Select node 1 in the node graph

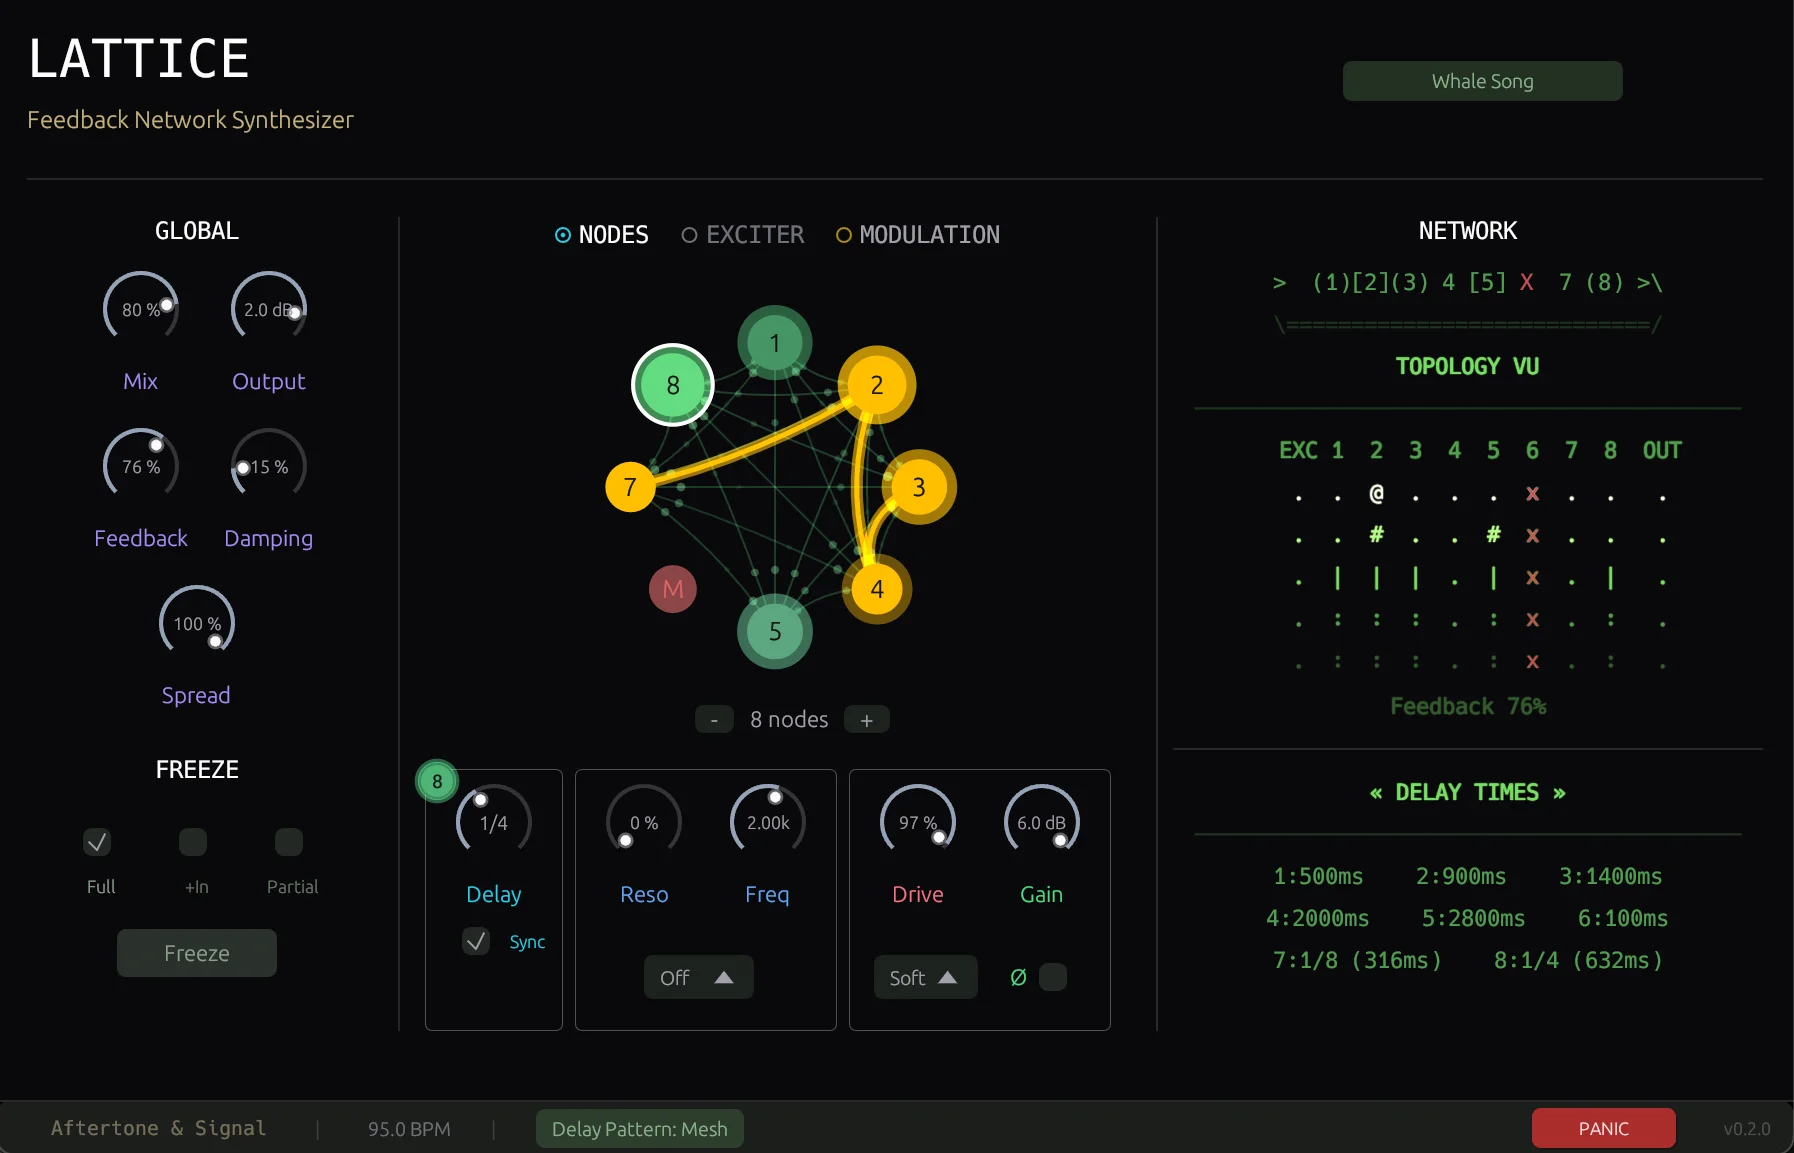[x=774, y=343]
